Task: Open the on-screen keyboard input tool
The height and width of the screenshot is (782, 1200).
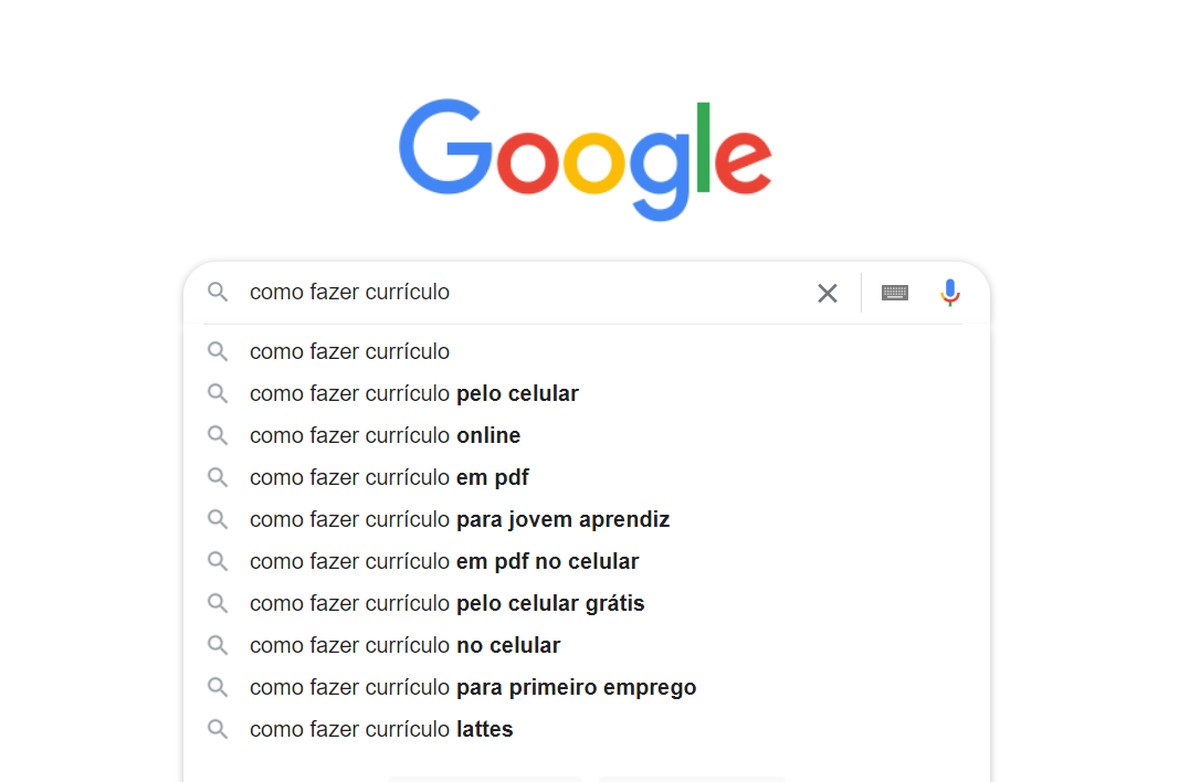Action: tap(894, 293)
